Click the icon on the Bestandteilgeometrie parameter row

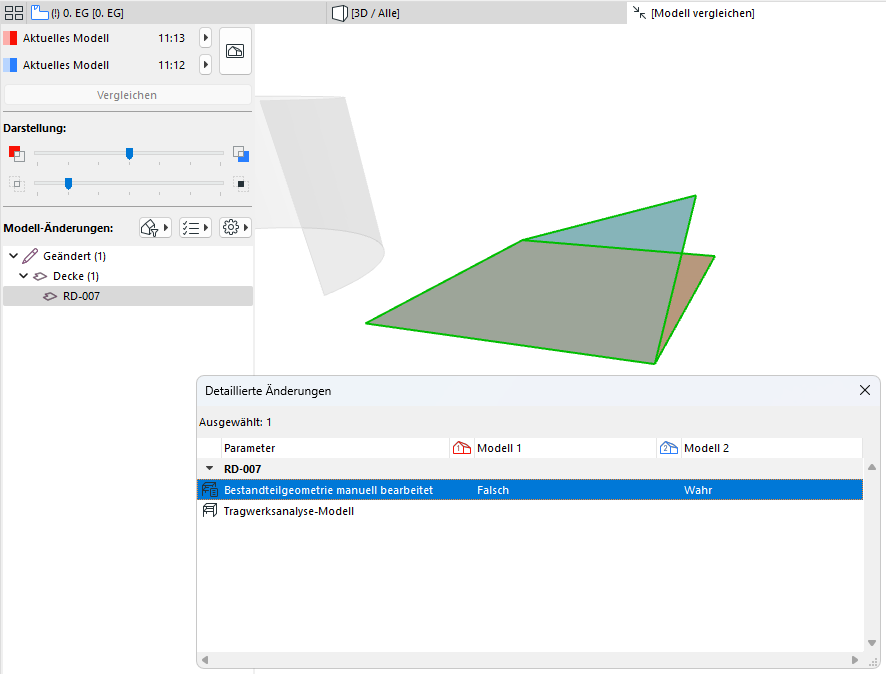(x=209, y=489)
